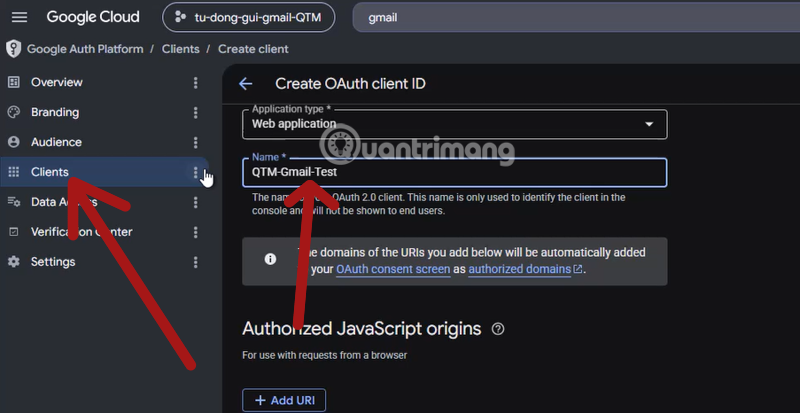Click the help icon beside Authorized JavaScript origins

498,329
